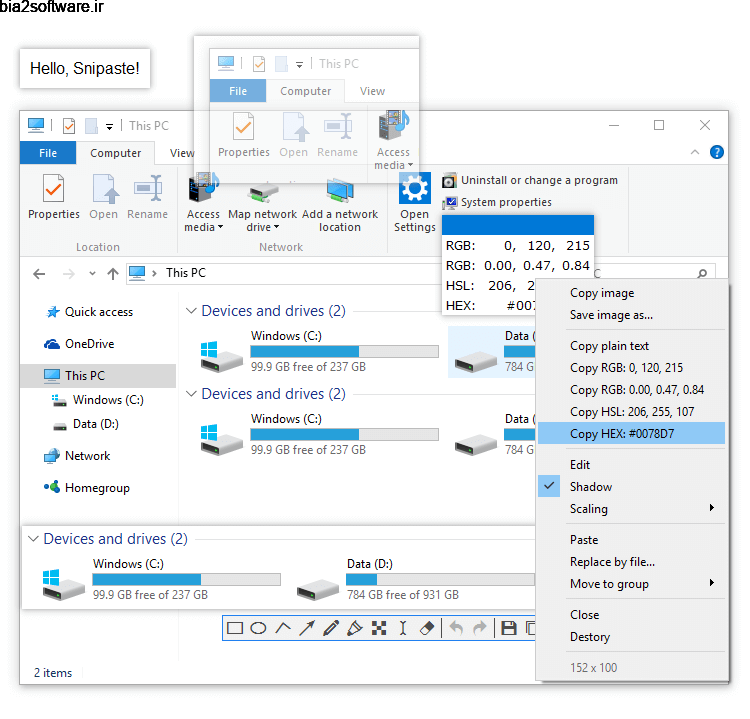Screen dimensions: 750x719
Task: Click the Save floppy disk icon
Action: (508, 628)
